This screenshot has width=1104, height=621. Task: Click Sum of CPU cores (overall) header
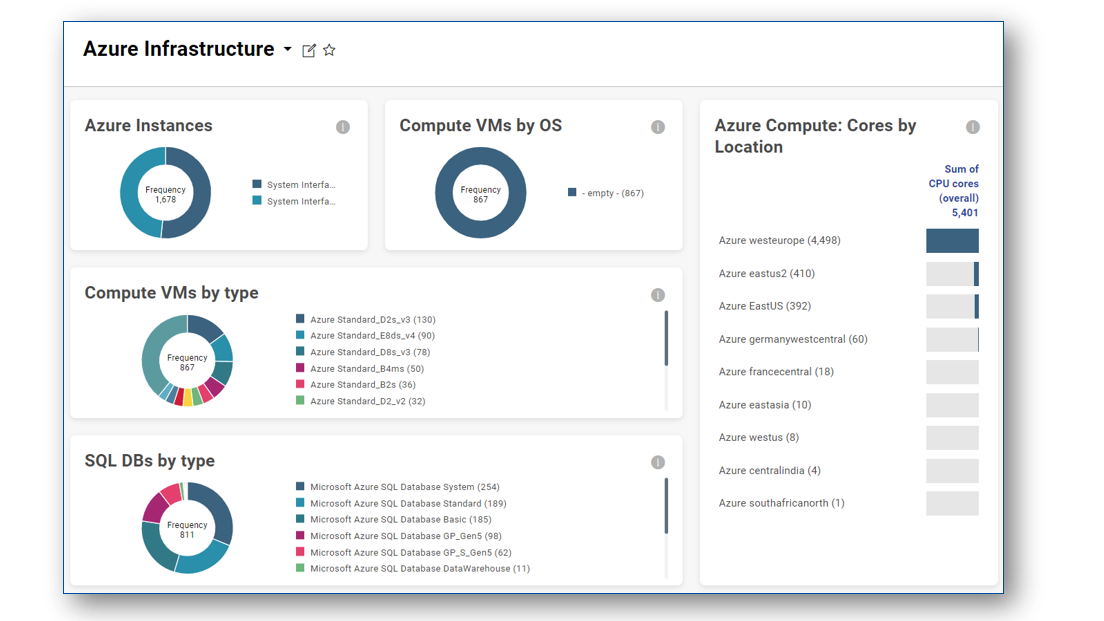953,191
